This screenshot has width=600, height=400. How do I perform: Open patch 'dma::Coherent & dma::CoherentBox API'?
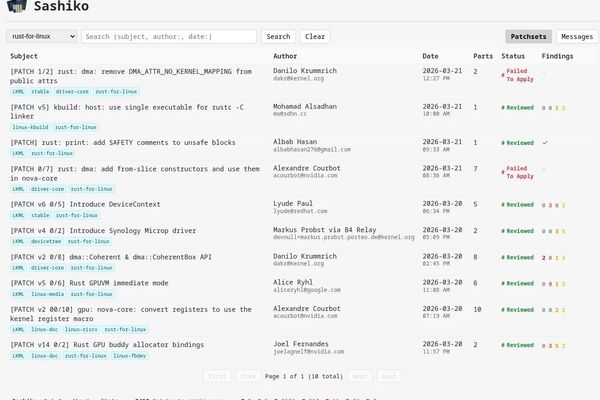point(111,257)
